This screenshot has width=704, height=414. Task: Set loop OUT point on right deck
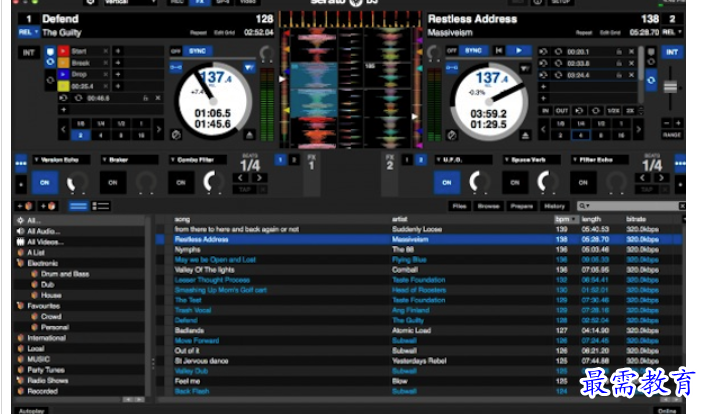coord(562,110)
